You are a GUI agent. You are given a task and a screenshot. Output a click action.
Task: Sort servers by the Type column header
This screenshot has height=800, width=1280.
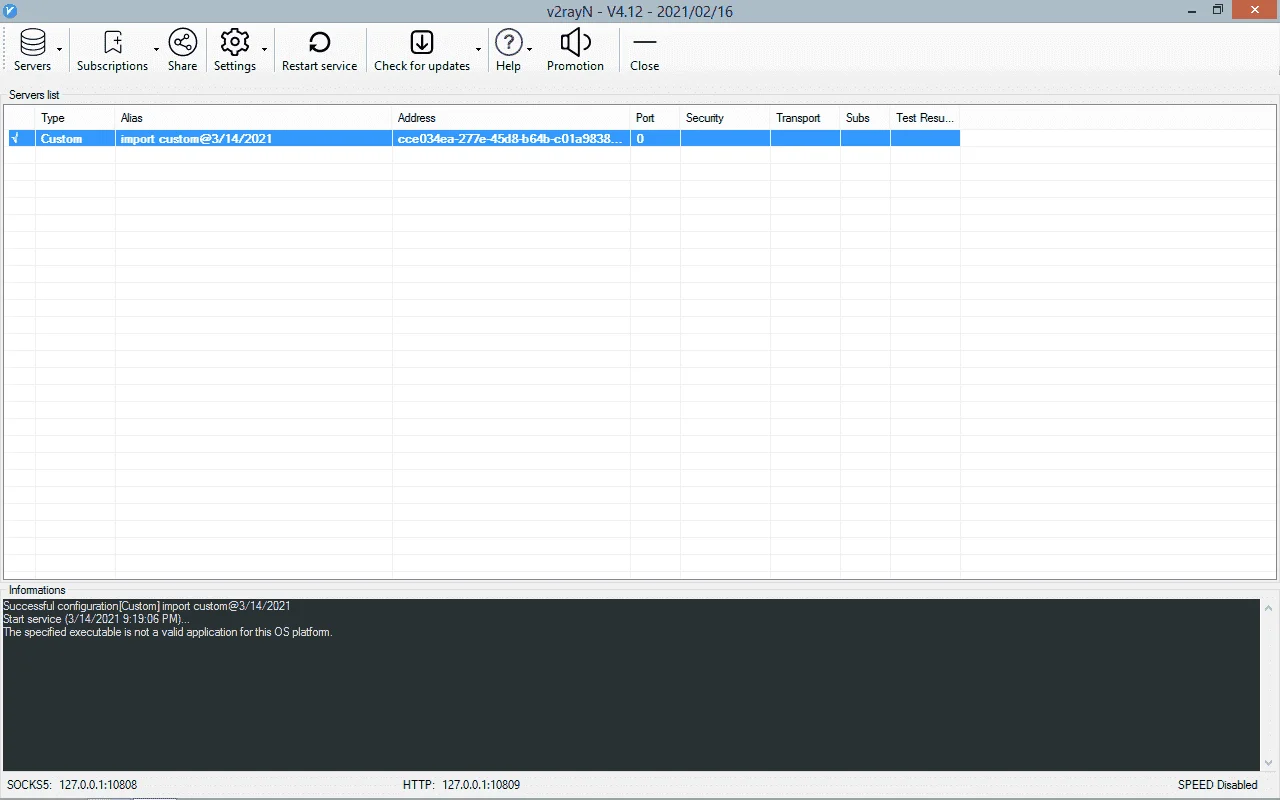tap(75, 118)
